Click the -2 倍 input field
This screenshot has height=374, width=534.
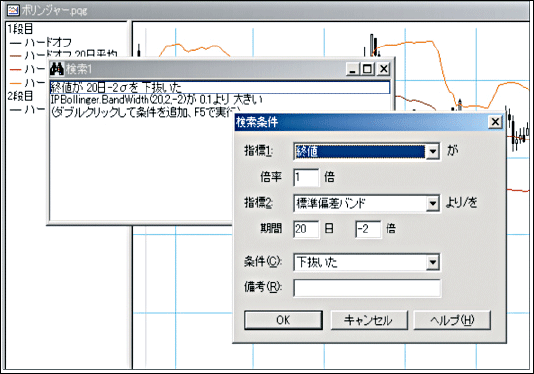pyautogui.click(x=368, y=229)
